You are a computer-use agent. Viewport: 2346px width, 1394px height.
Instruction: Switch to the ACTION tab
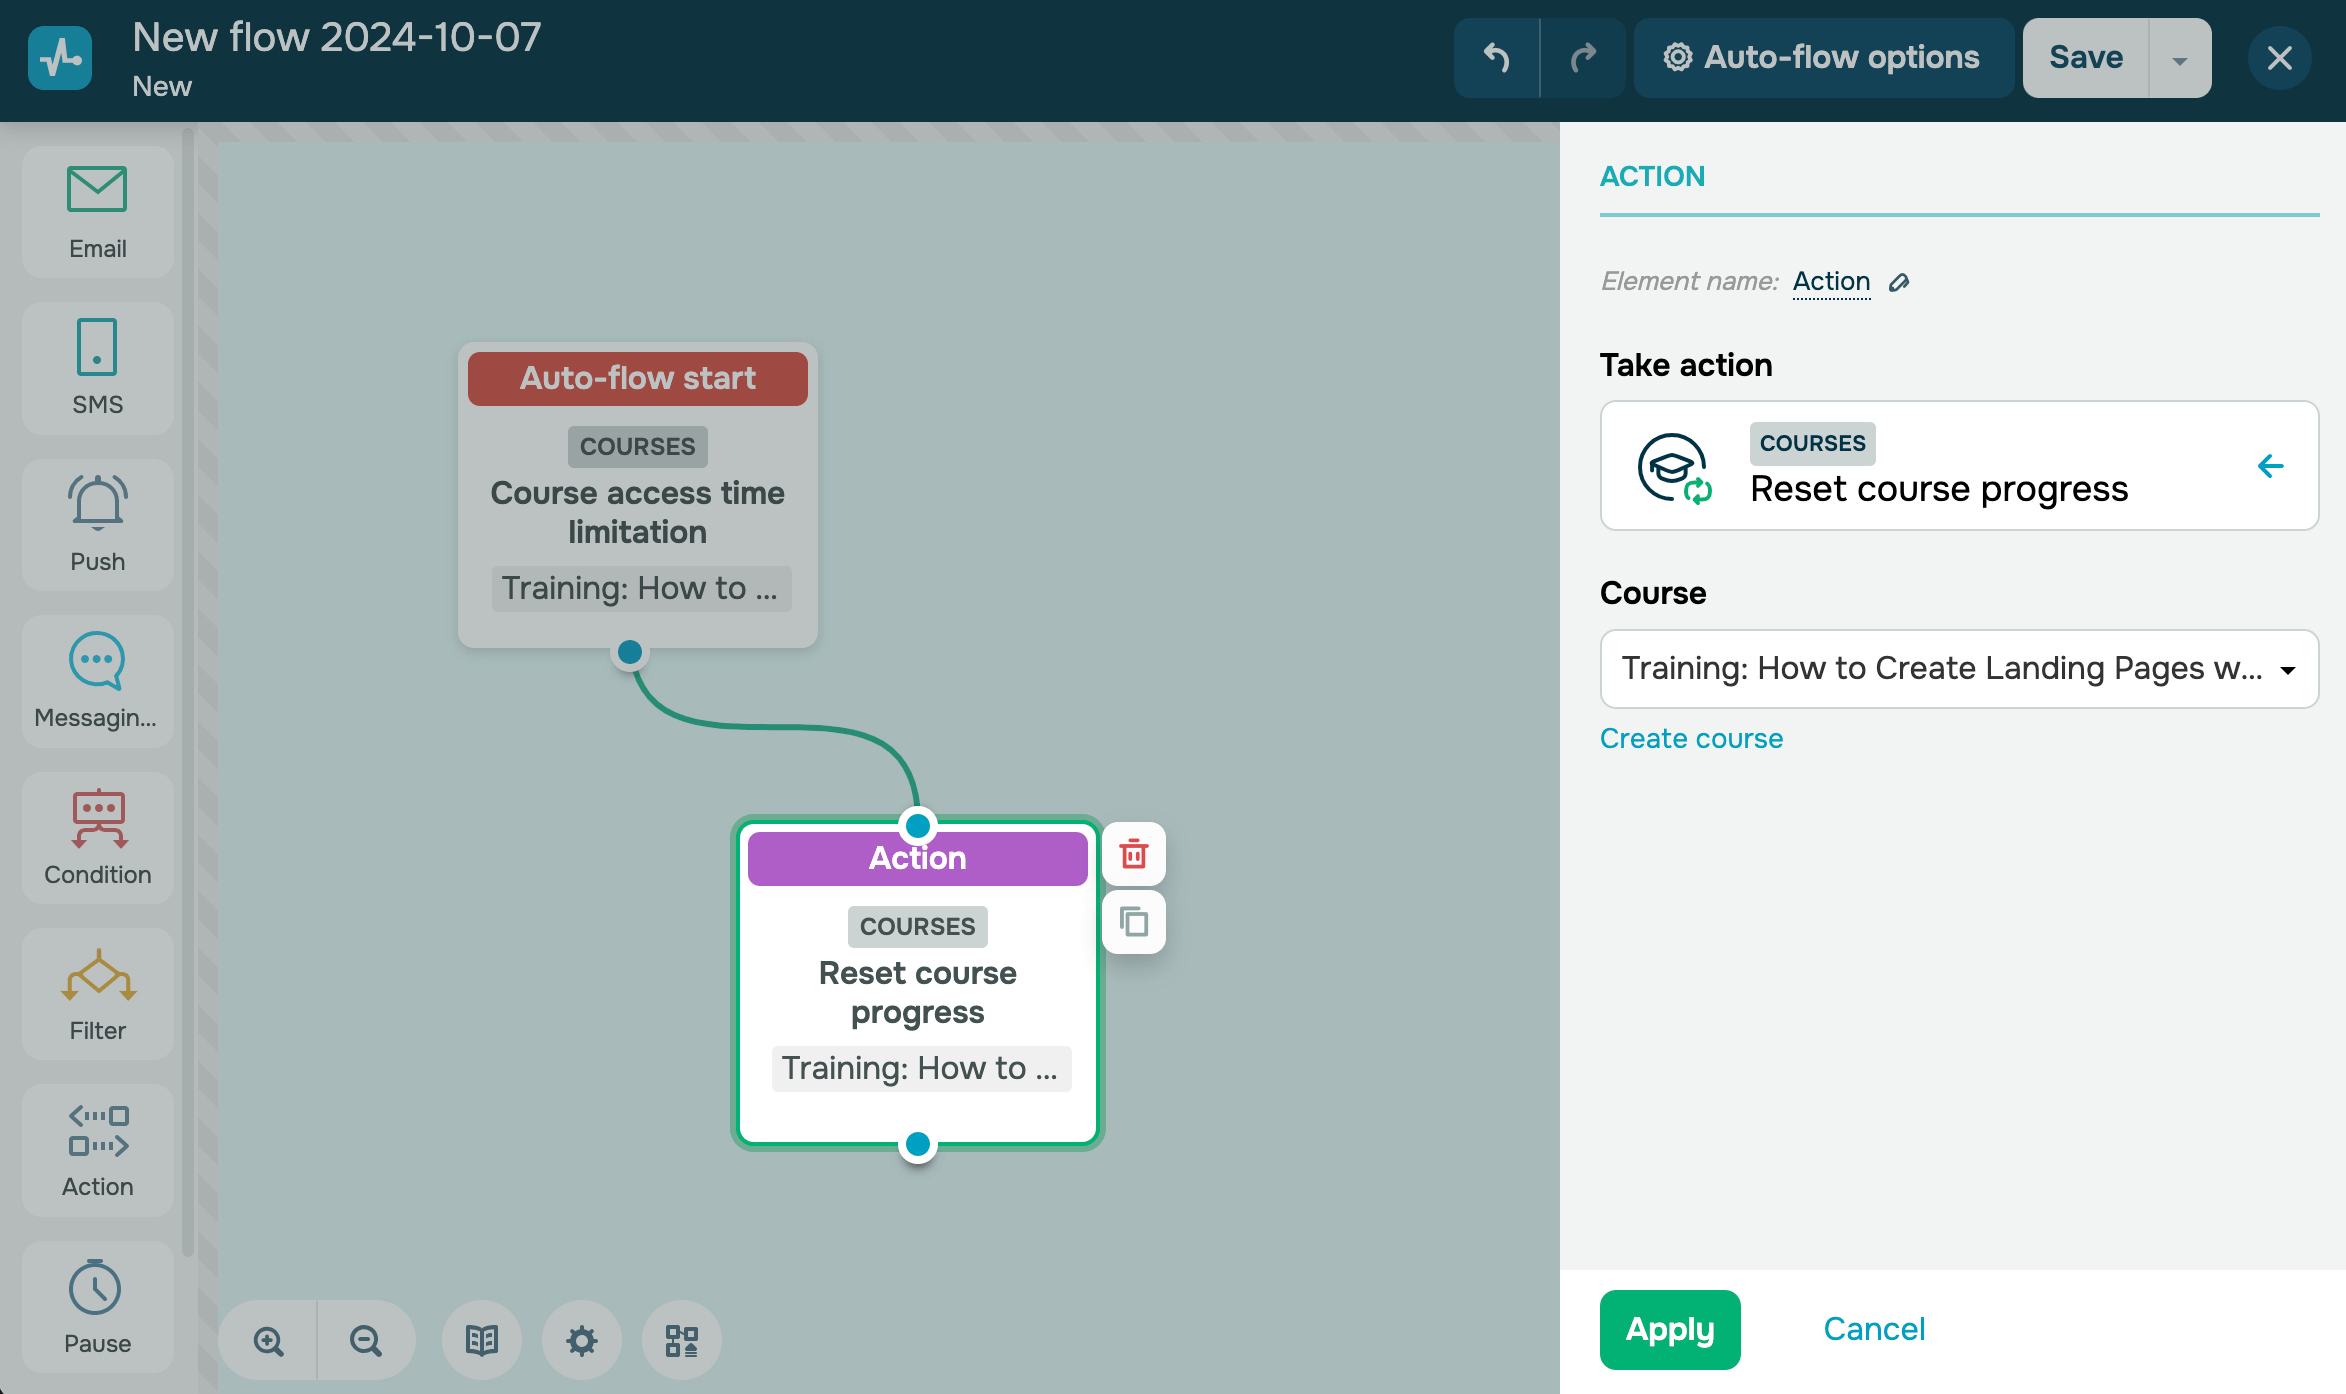click(x=1652, y=177)
